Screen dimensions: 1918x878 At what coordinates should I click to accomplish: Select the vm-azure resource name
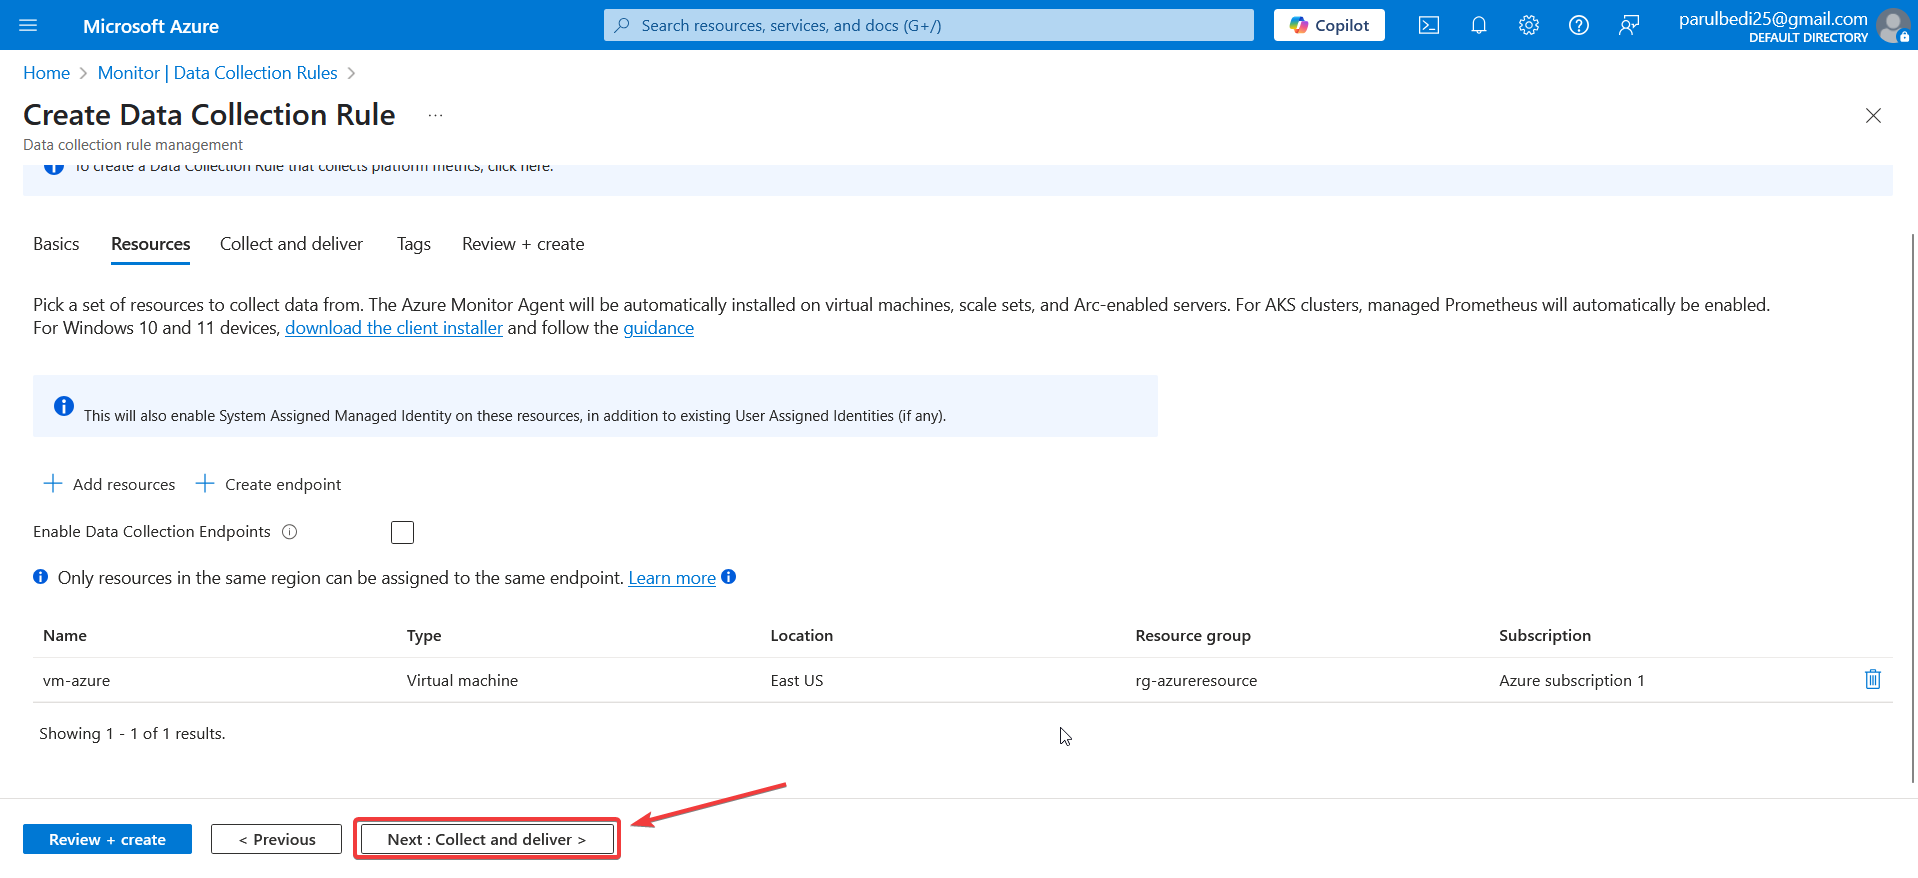tap(76, 681)
